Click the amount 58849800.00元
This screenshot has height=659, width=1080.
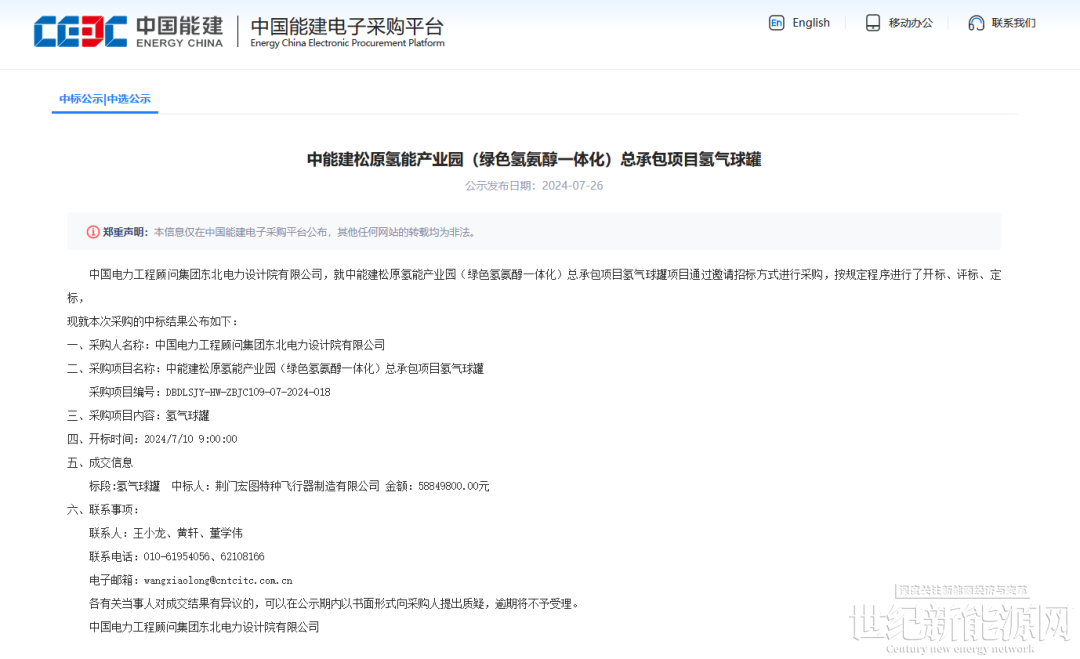tap(453, 486)
